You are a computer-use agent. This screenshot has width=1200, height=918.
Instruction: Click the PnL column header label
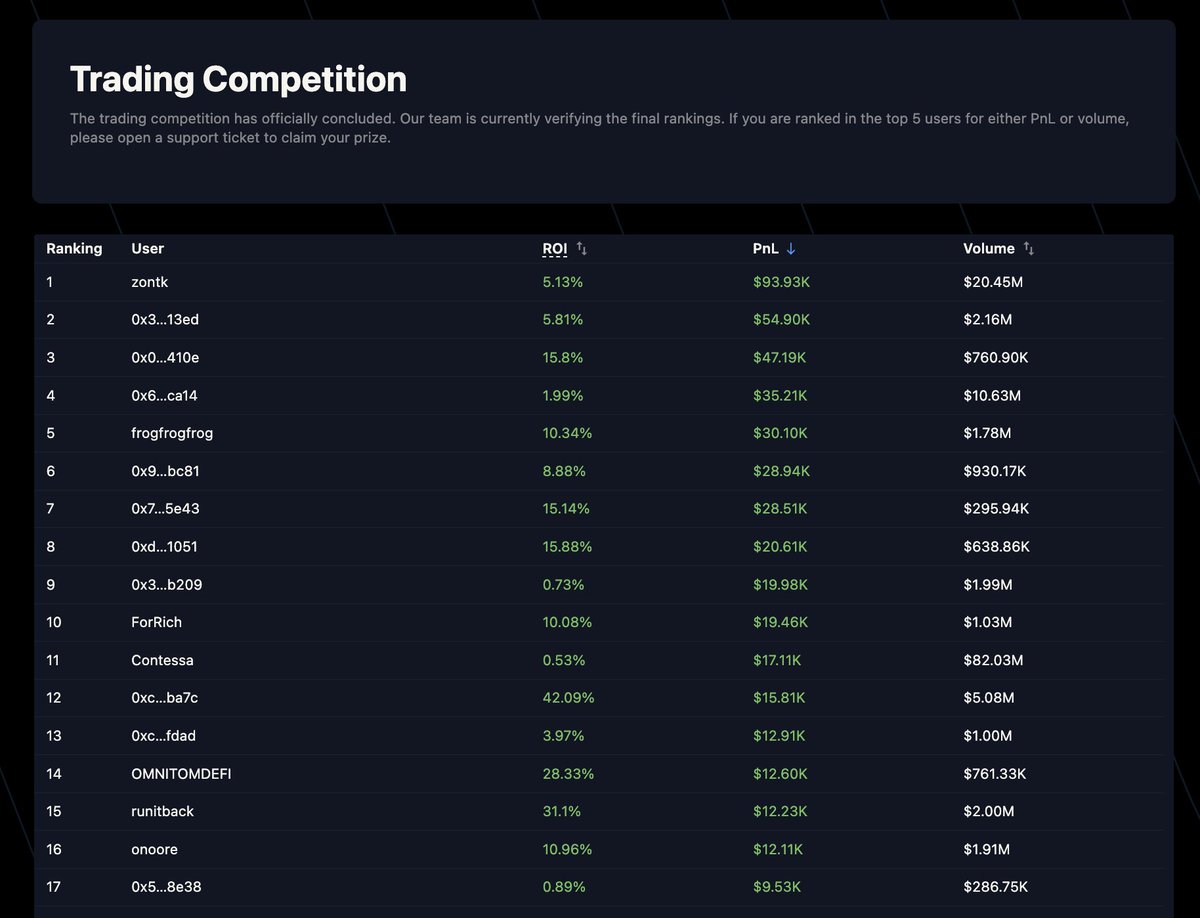766,248
